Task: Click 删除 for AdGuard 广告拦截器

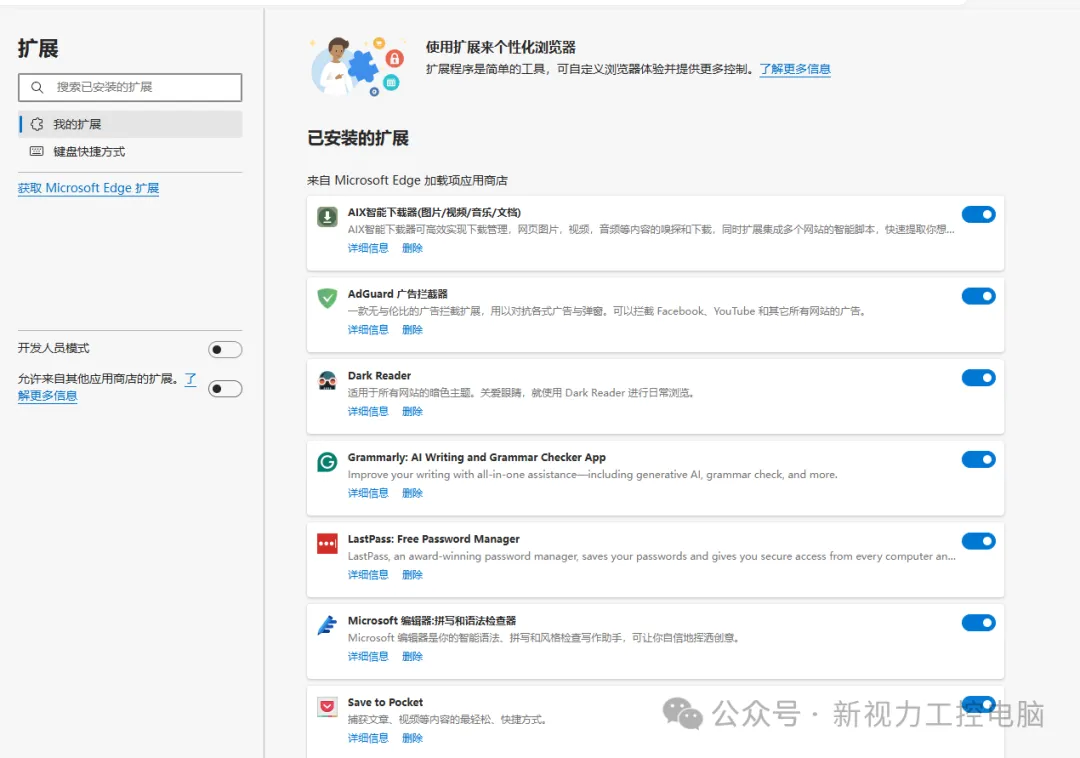Action: click(412, 330)
